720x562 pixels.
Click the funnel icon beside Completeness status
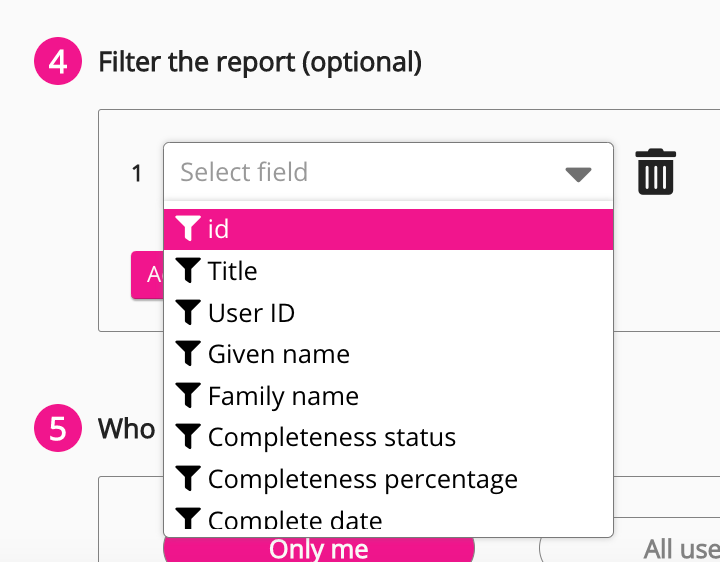[188, 437]
